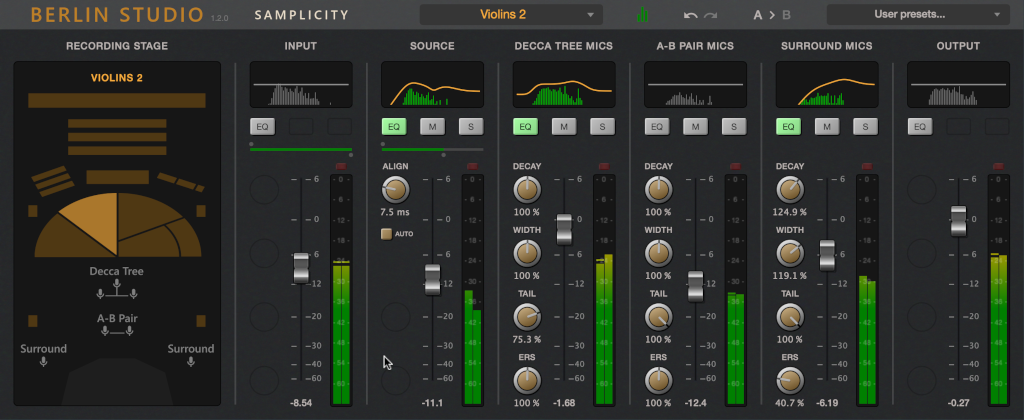This screenshot has height=420, width=1024.
Task: Enable the AUTO align checkbox
Action: coord(387,234)
